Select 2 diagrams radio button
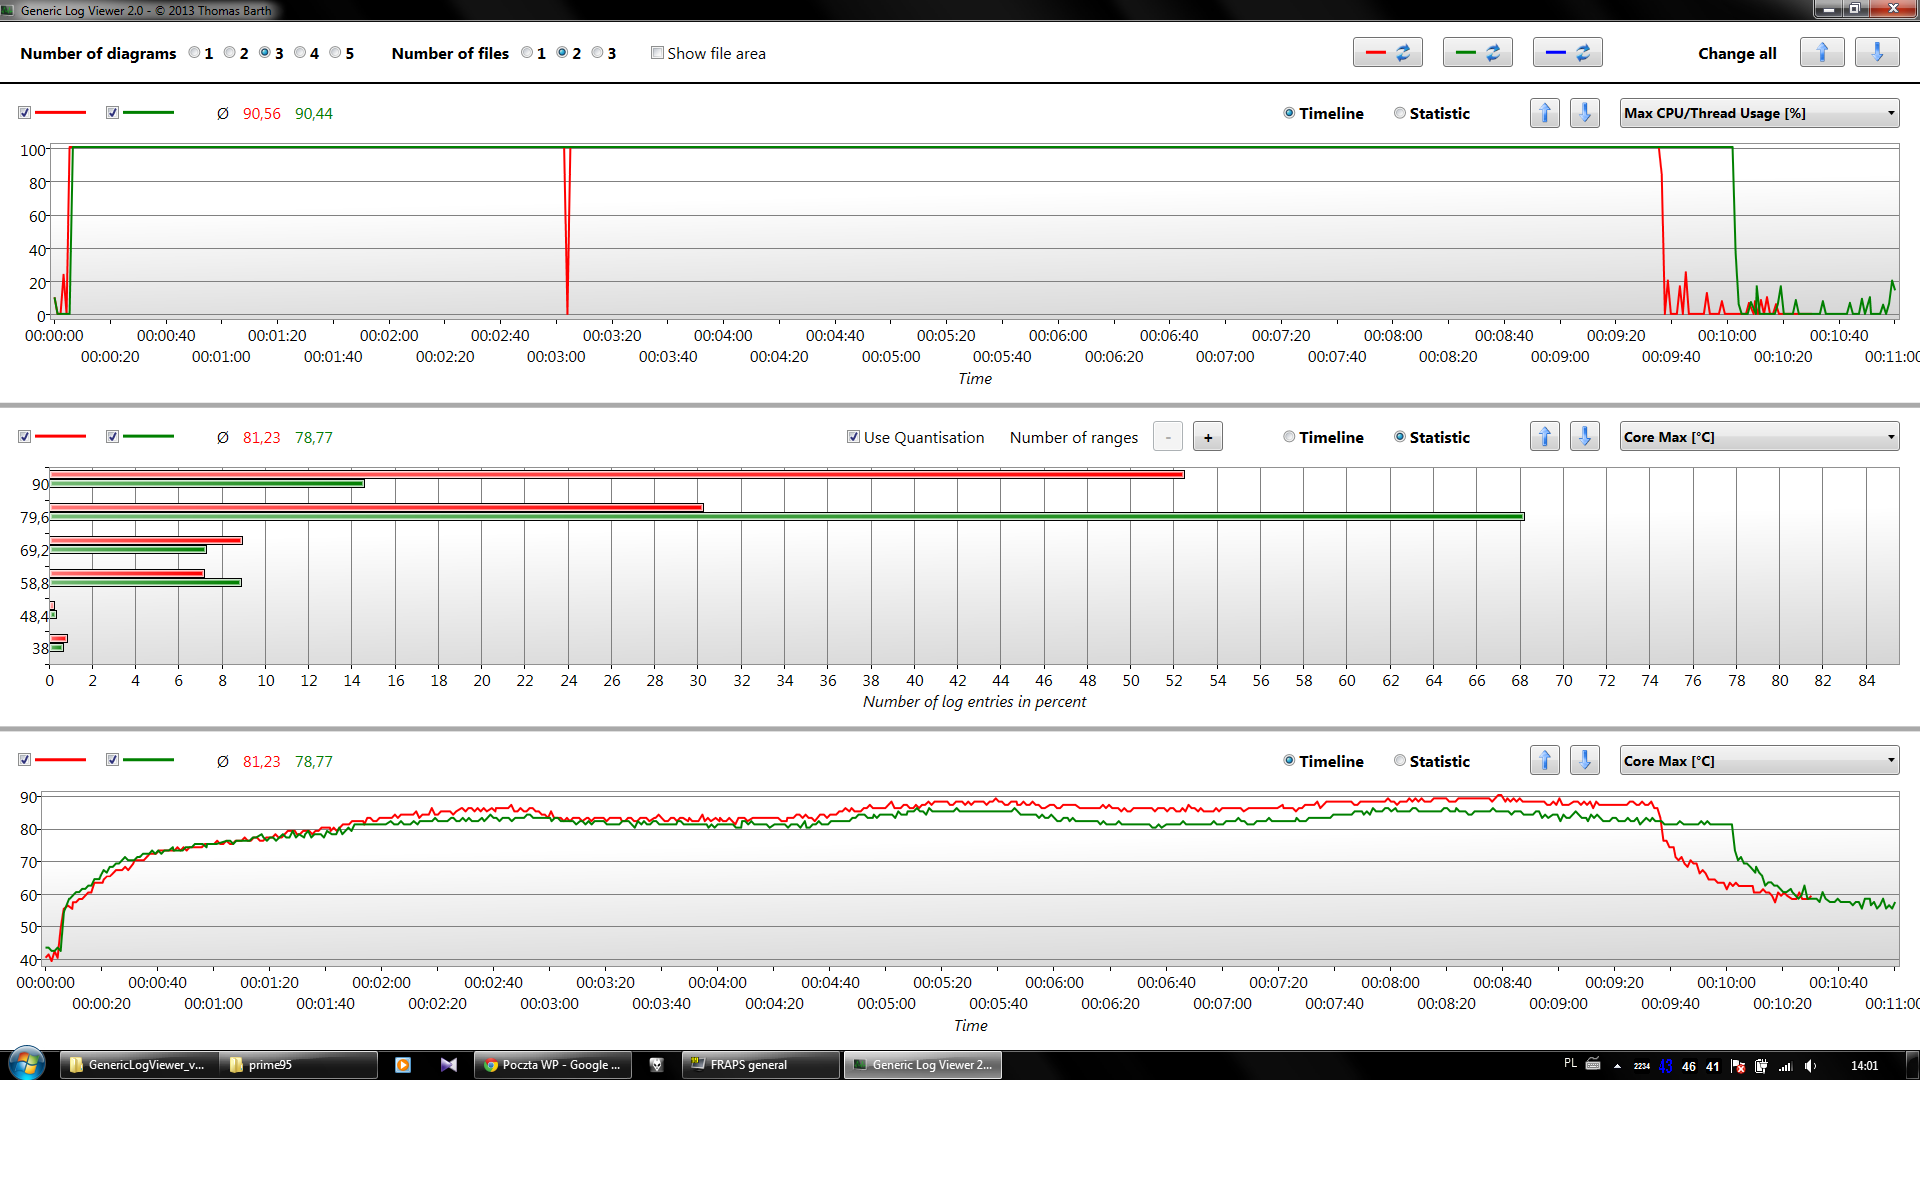The image size is (1920, 1200). (x=229, y=53)
